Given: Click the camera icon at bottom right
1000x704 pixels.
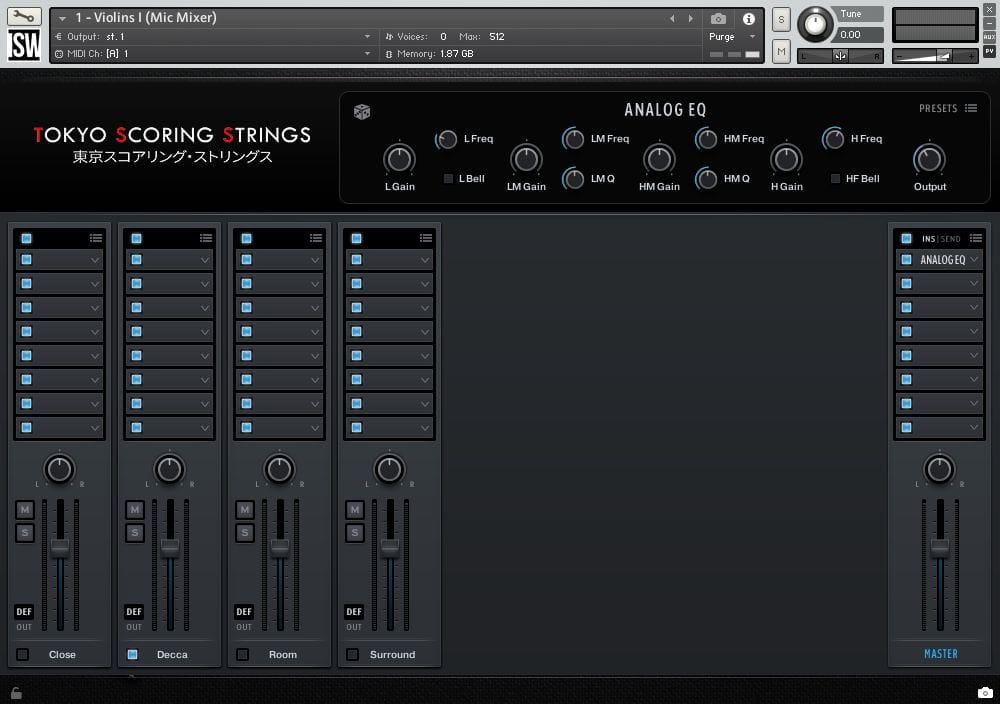Looking at the screenshot, I should pyautogui.click(x=985, y=693).
